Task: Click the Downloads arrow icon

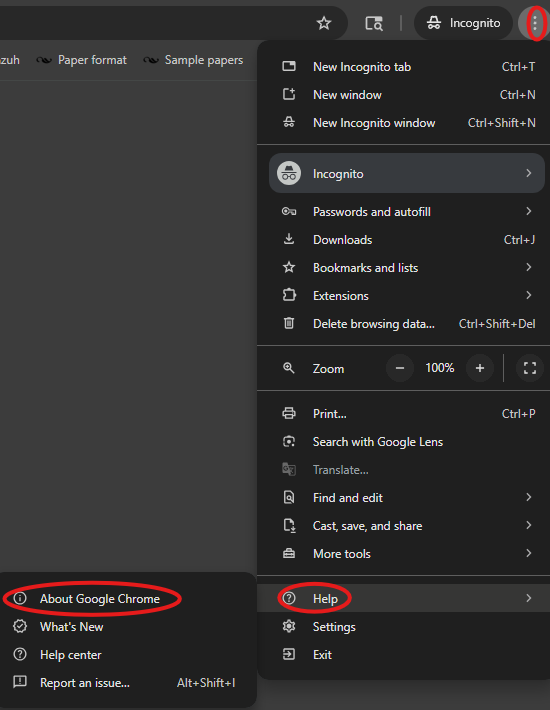Action: (289, 239)
